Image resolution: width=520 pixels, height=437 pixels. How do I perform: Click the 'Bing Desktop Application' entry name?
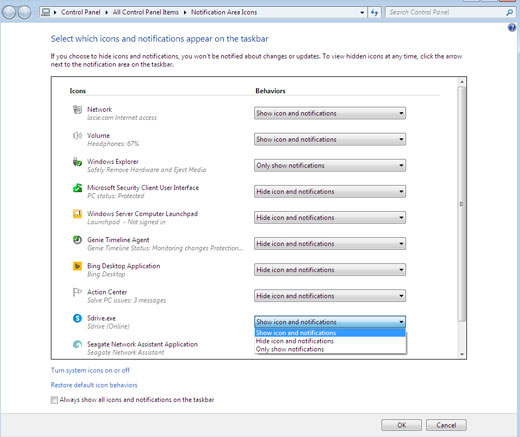[x=124, y=266]
